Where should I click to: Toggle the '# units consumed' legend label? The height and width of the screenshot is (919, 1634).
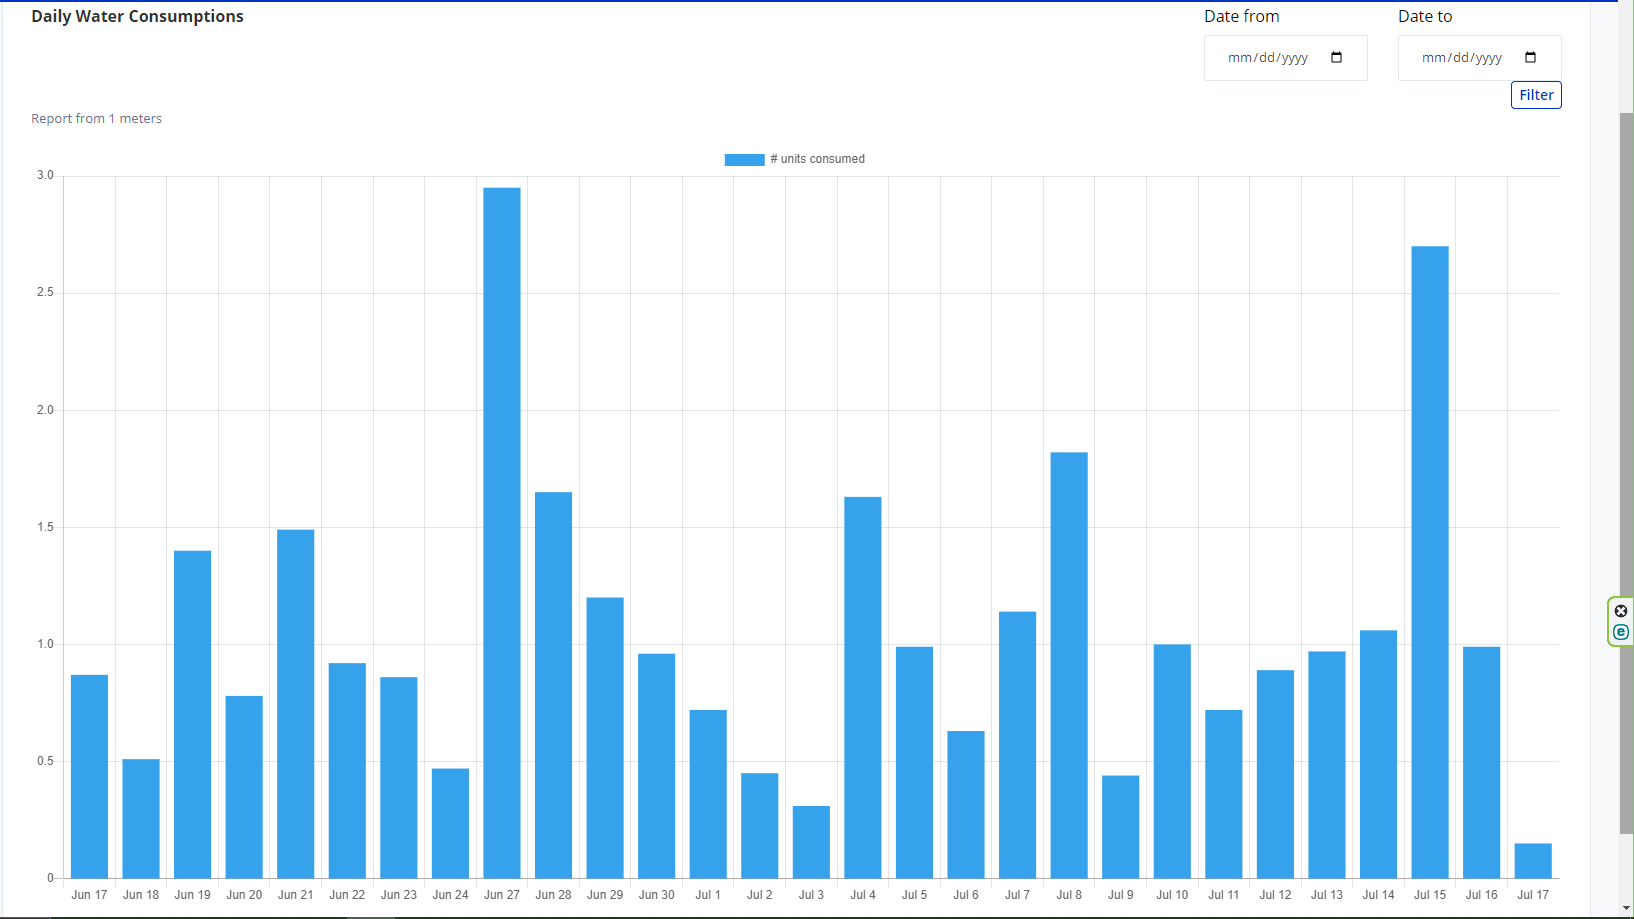coord(817,159)
